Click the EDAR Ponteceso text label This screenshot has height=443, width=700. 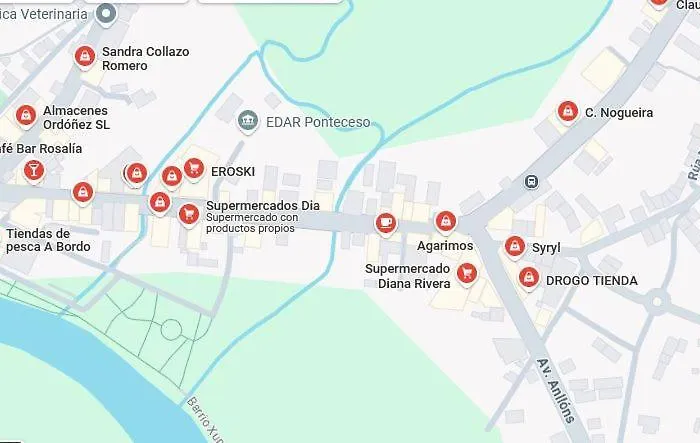coord(318,122)
